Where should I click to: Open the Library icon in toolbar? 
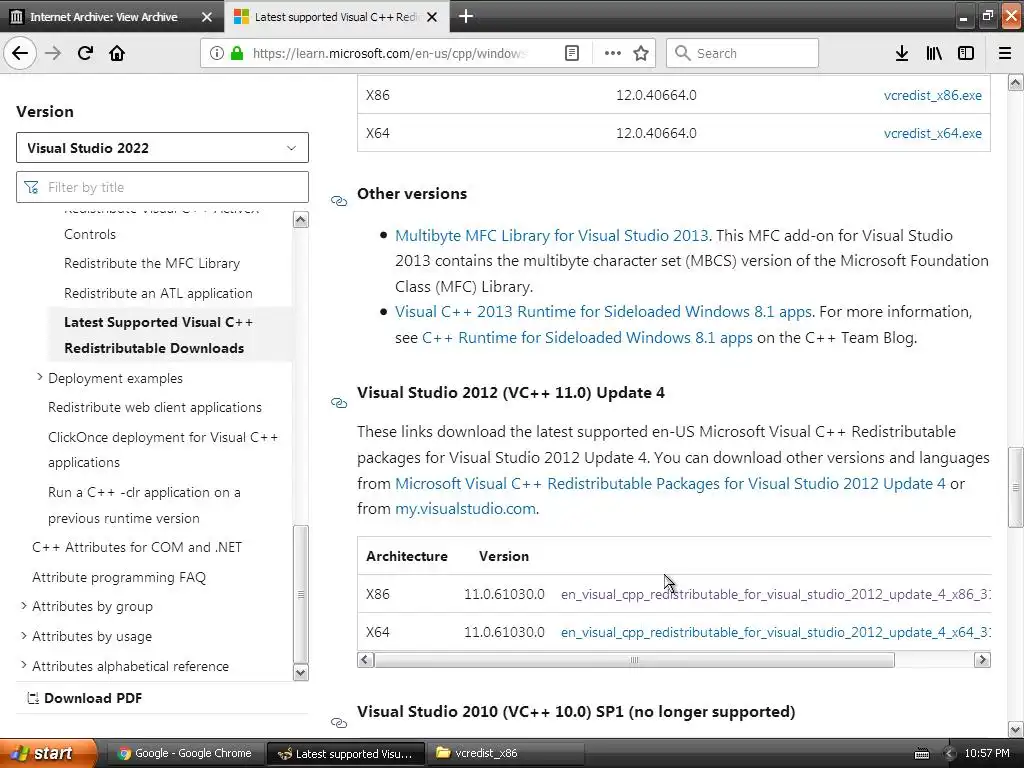pos(934,54)
